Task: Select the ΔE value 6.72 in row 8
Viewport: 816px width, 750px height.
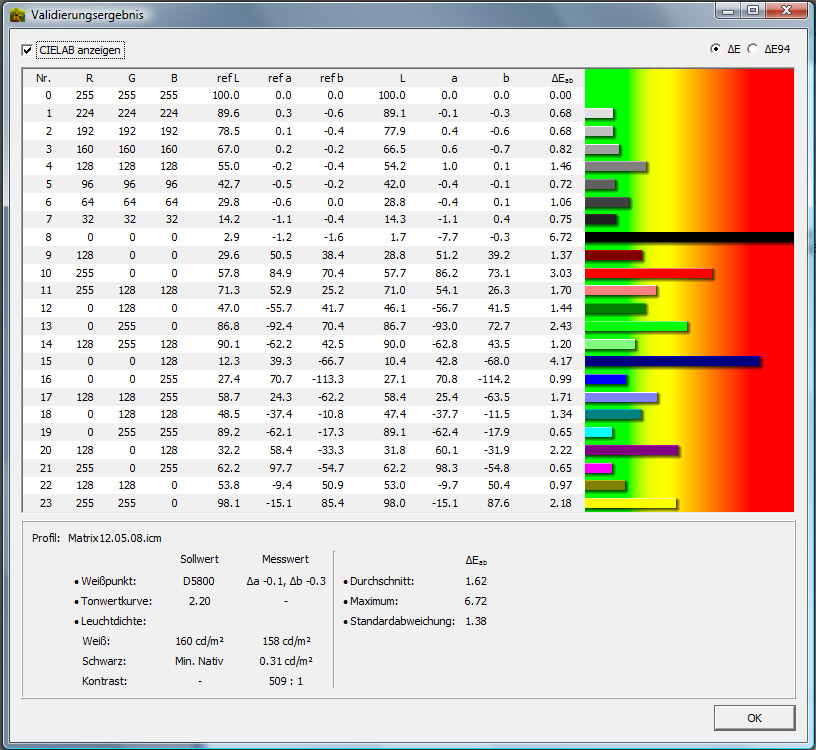Action: [x=559, y=237]
